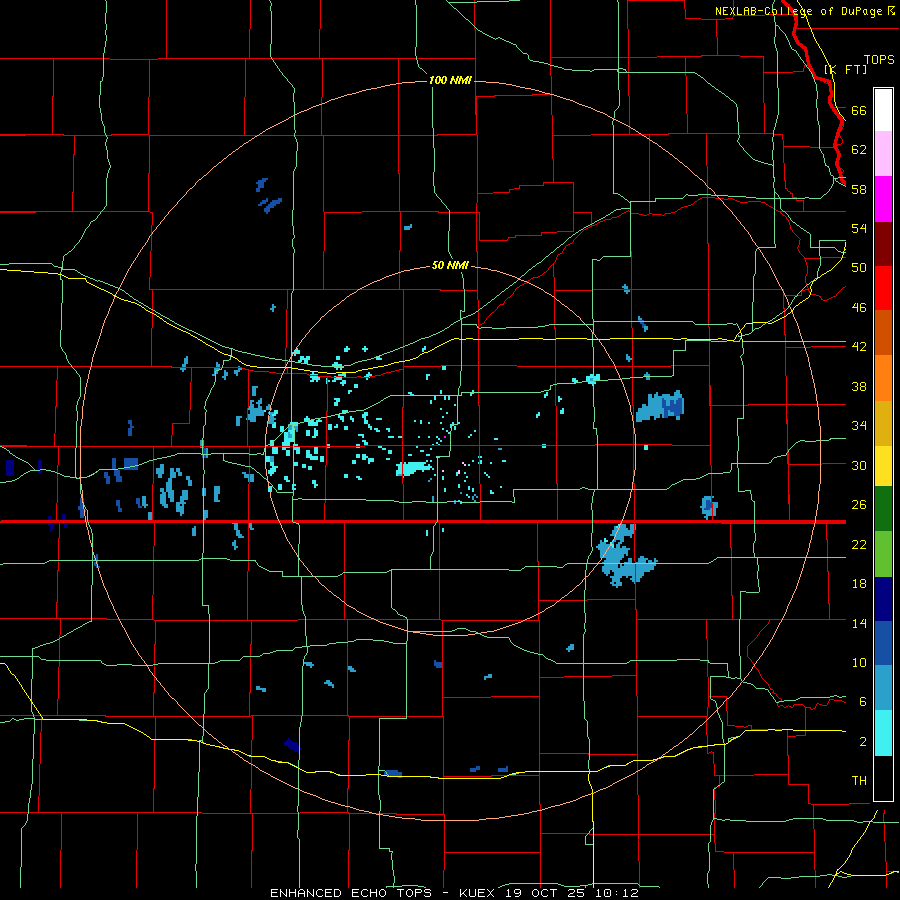Click the 2 legend value
900x900 pixels.
[863, 741]
